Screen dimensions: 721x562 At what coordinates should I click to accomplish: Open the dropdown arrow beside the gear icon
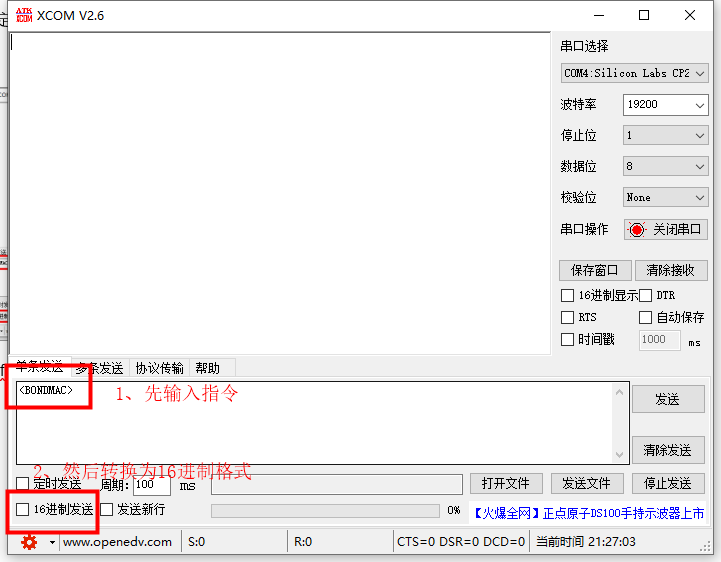point(51,542)
